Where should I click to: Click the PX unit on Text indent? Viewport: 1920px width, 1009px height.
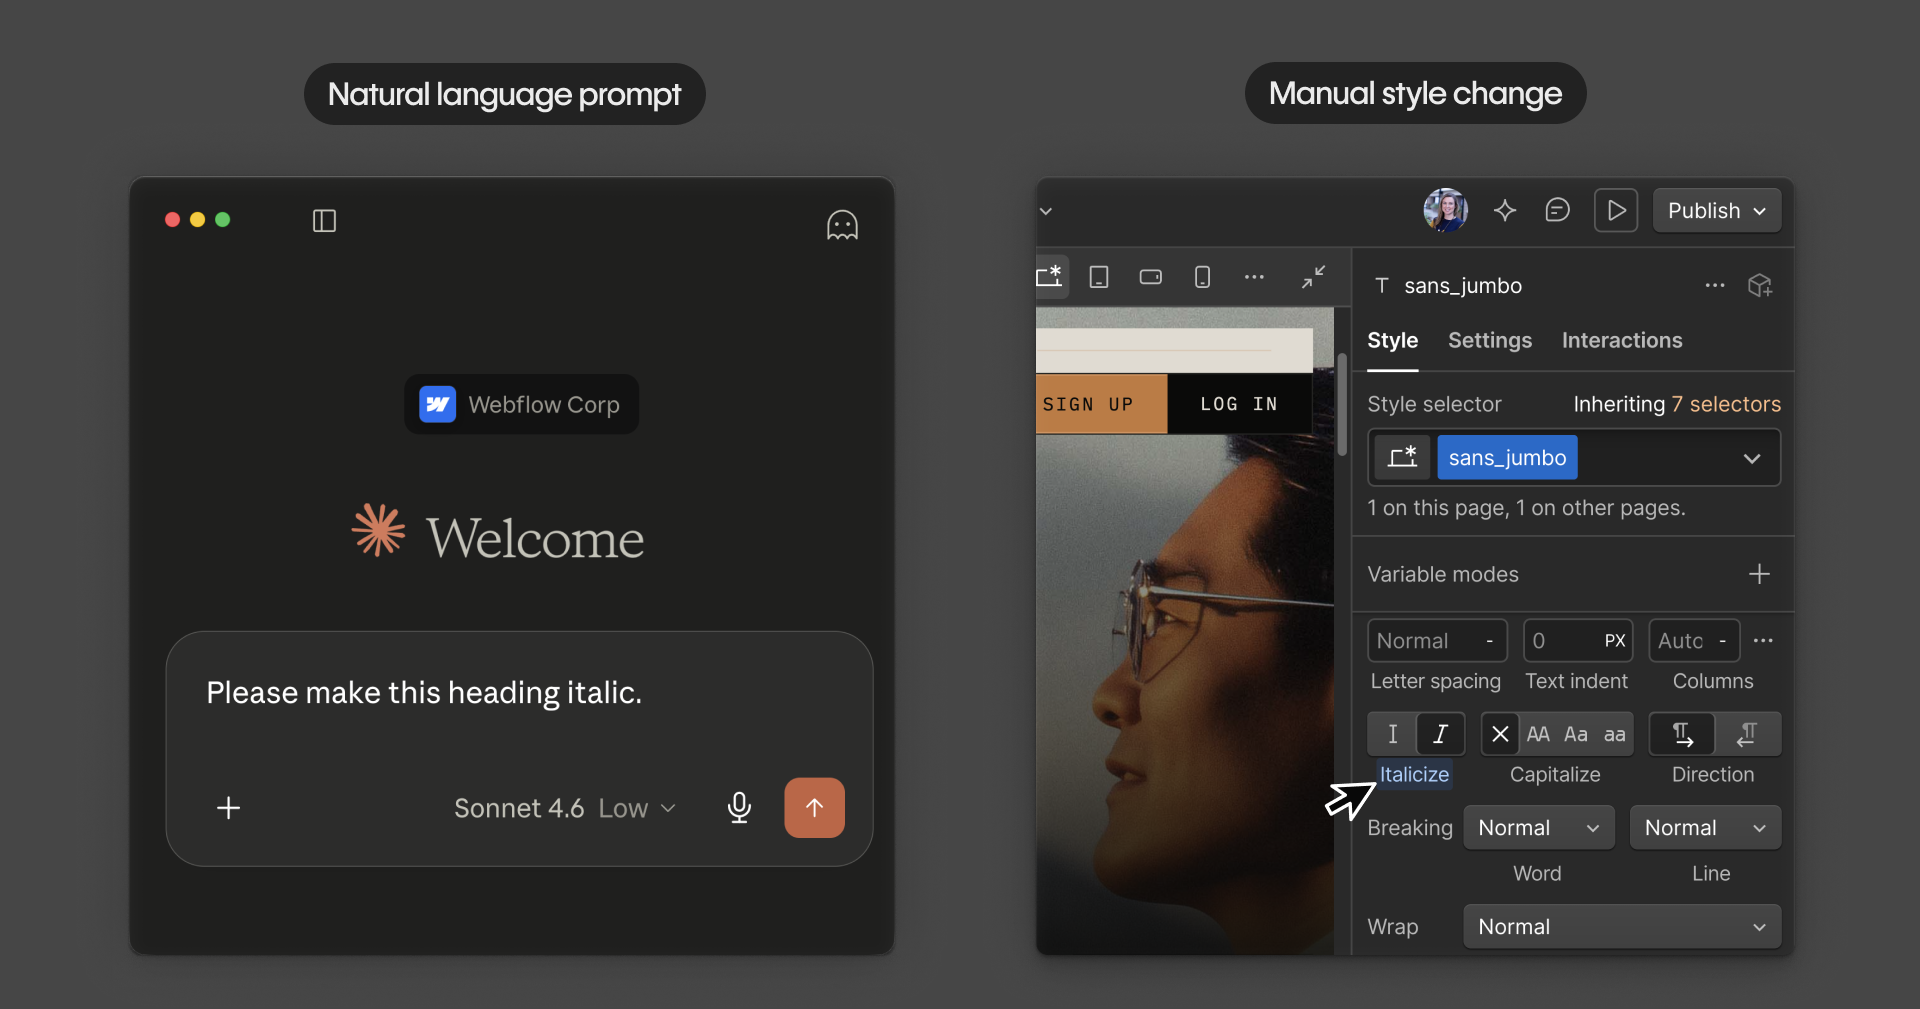[x=1615, y=641]
